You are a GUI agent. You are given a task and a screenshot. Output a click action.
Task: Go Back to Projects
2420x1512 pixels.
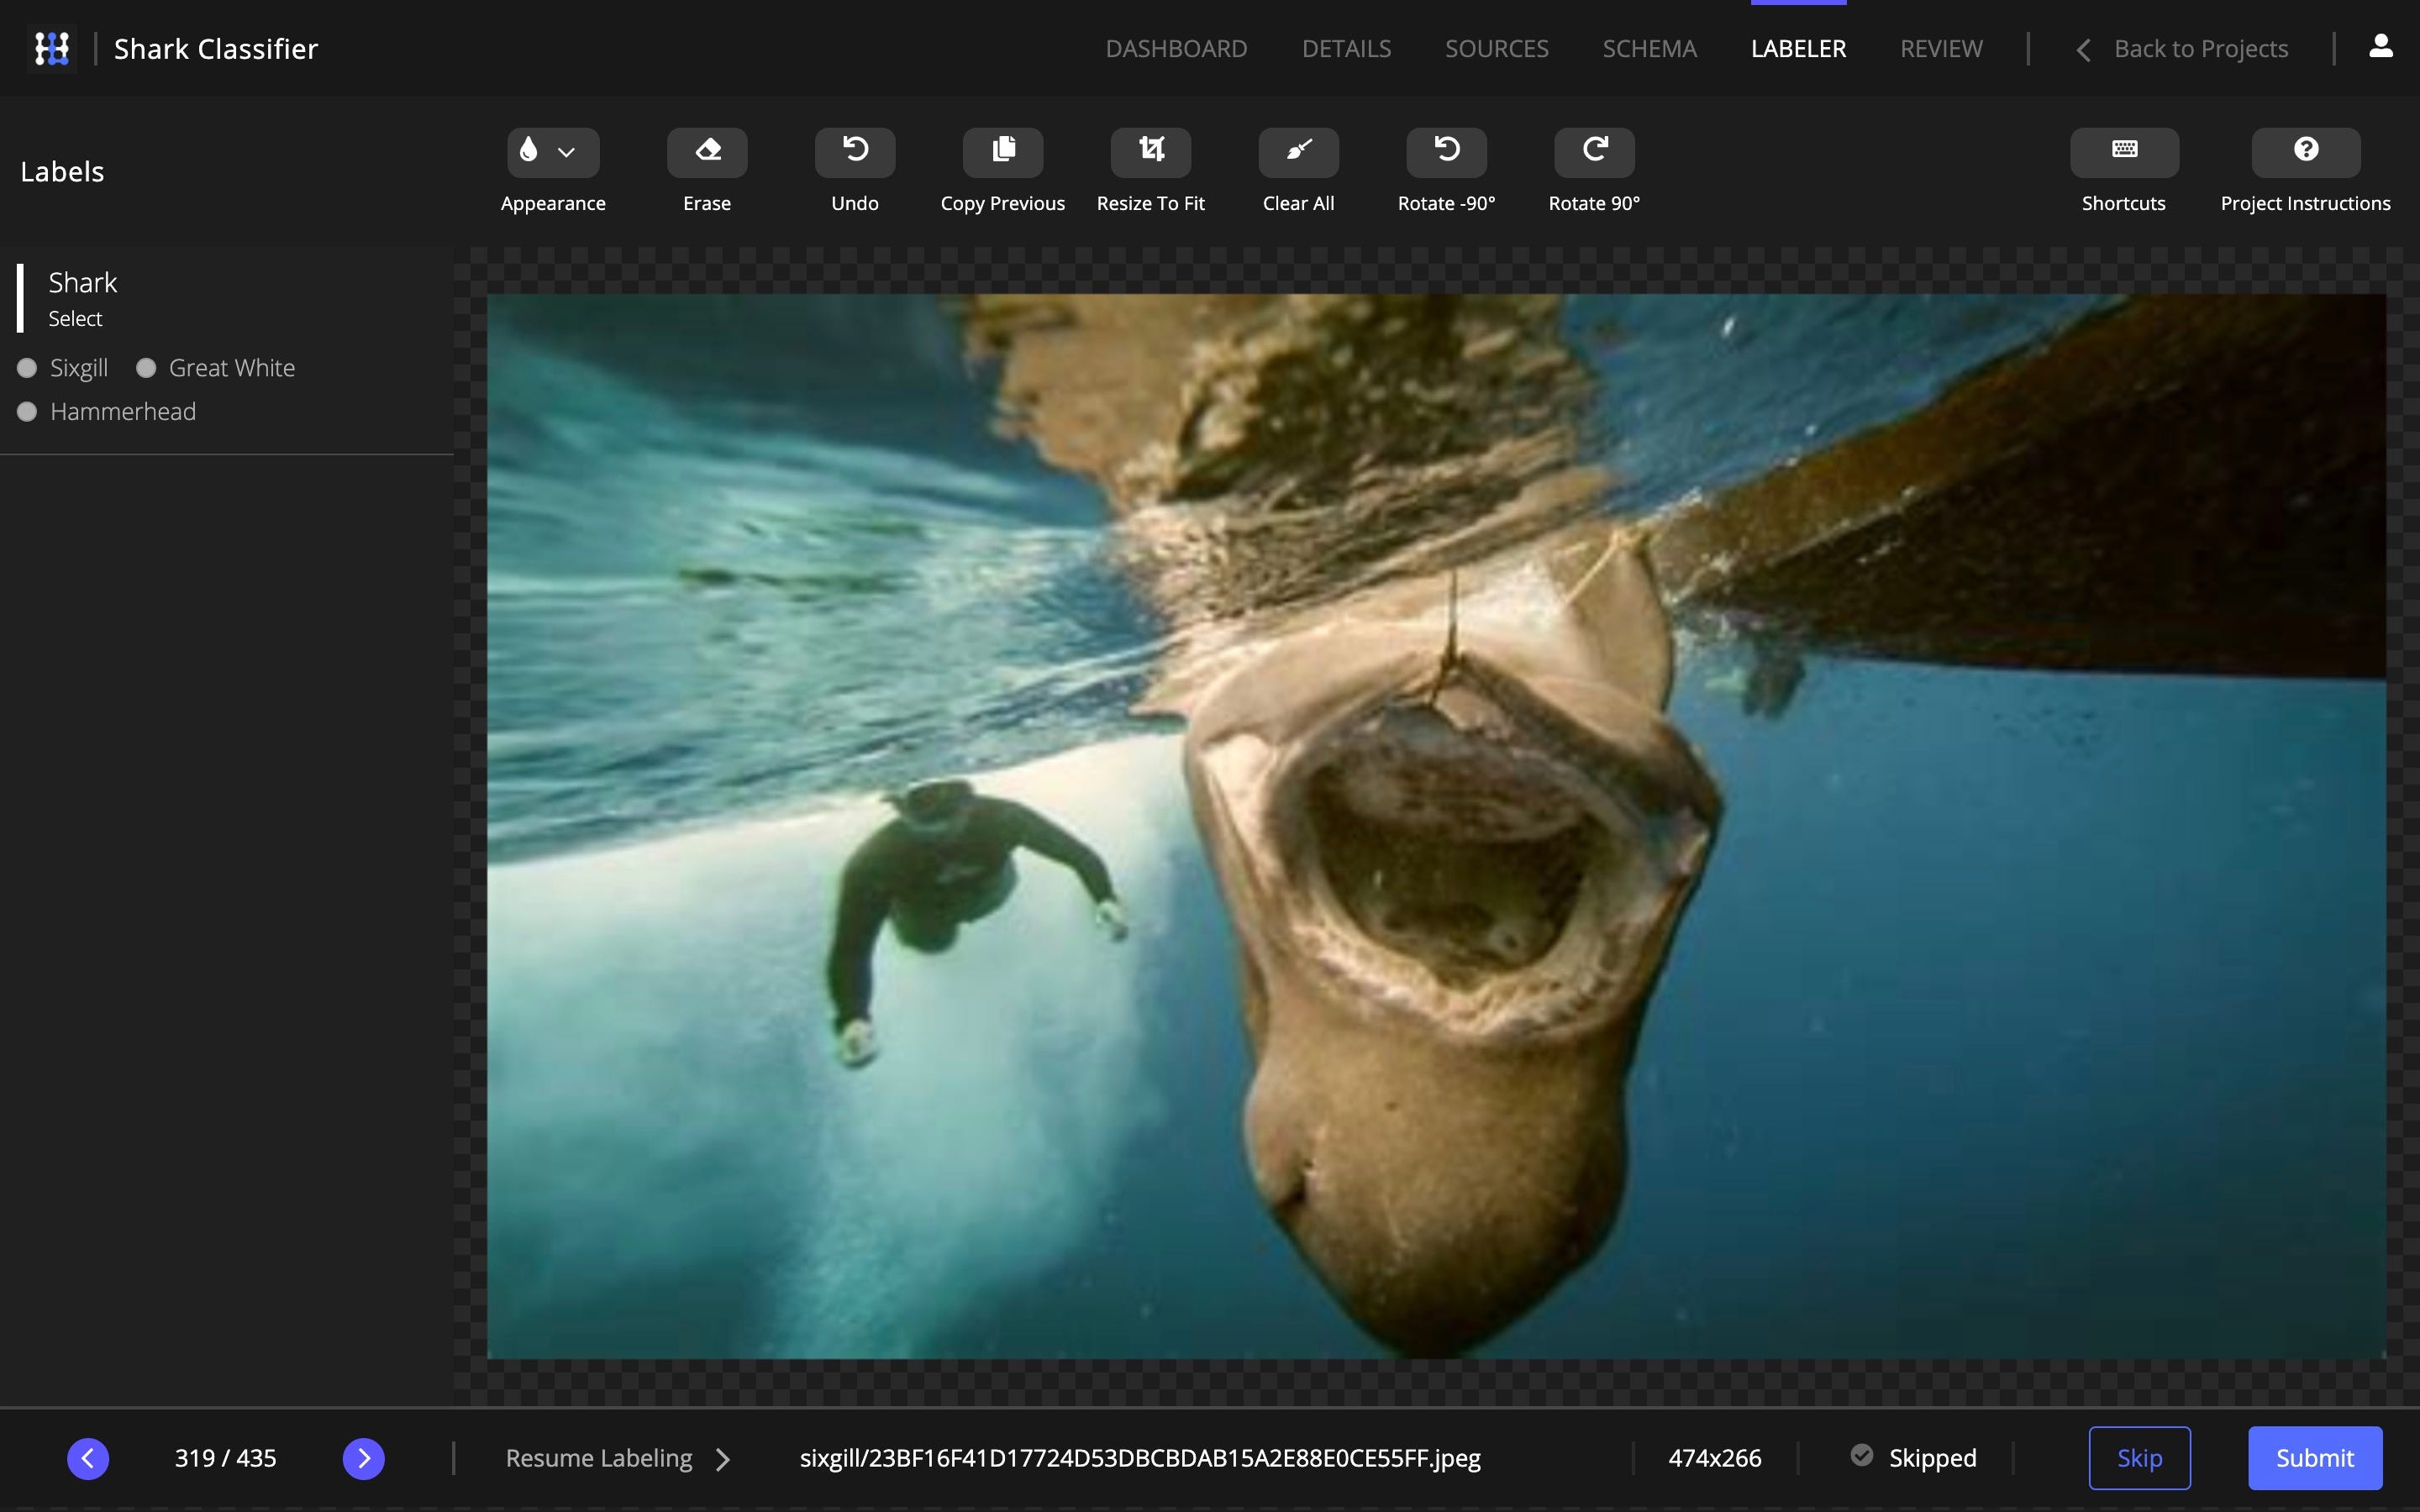point(2182,48)
